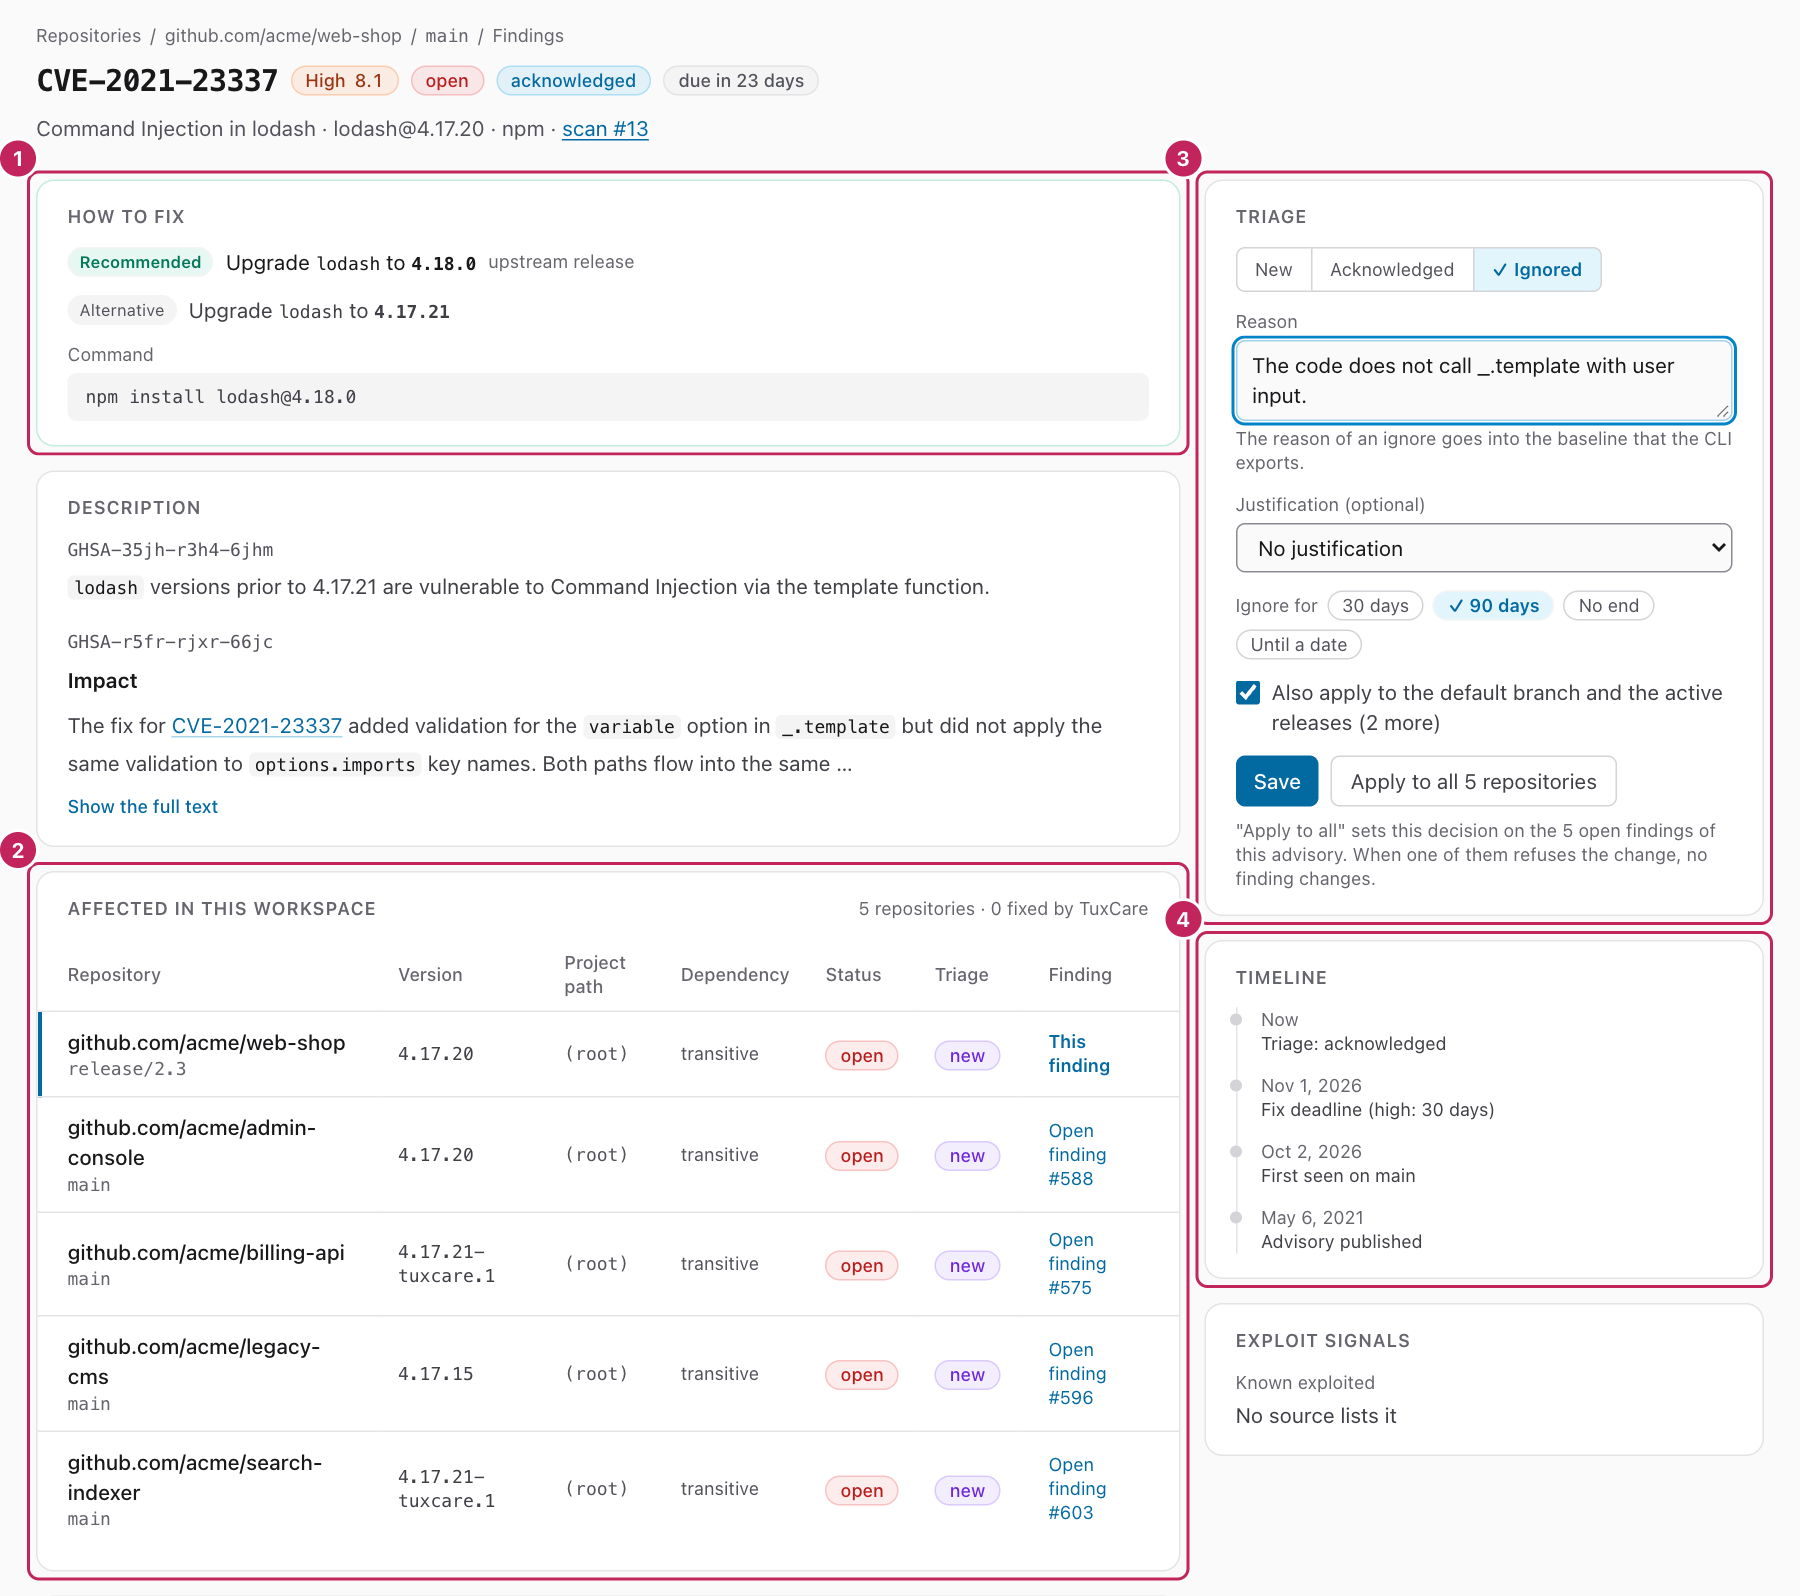Click the npm install lodash@4.18.0 command
The width and height of the screenshot is (1800, 1596).
pyautogui.click(x=608, y=397)
